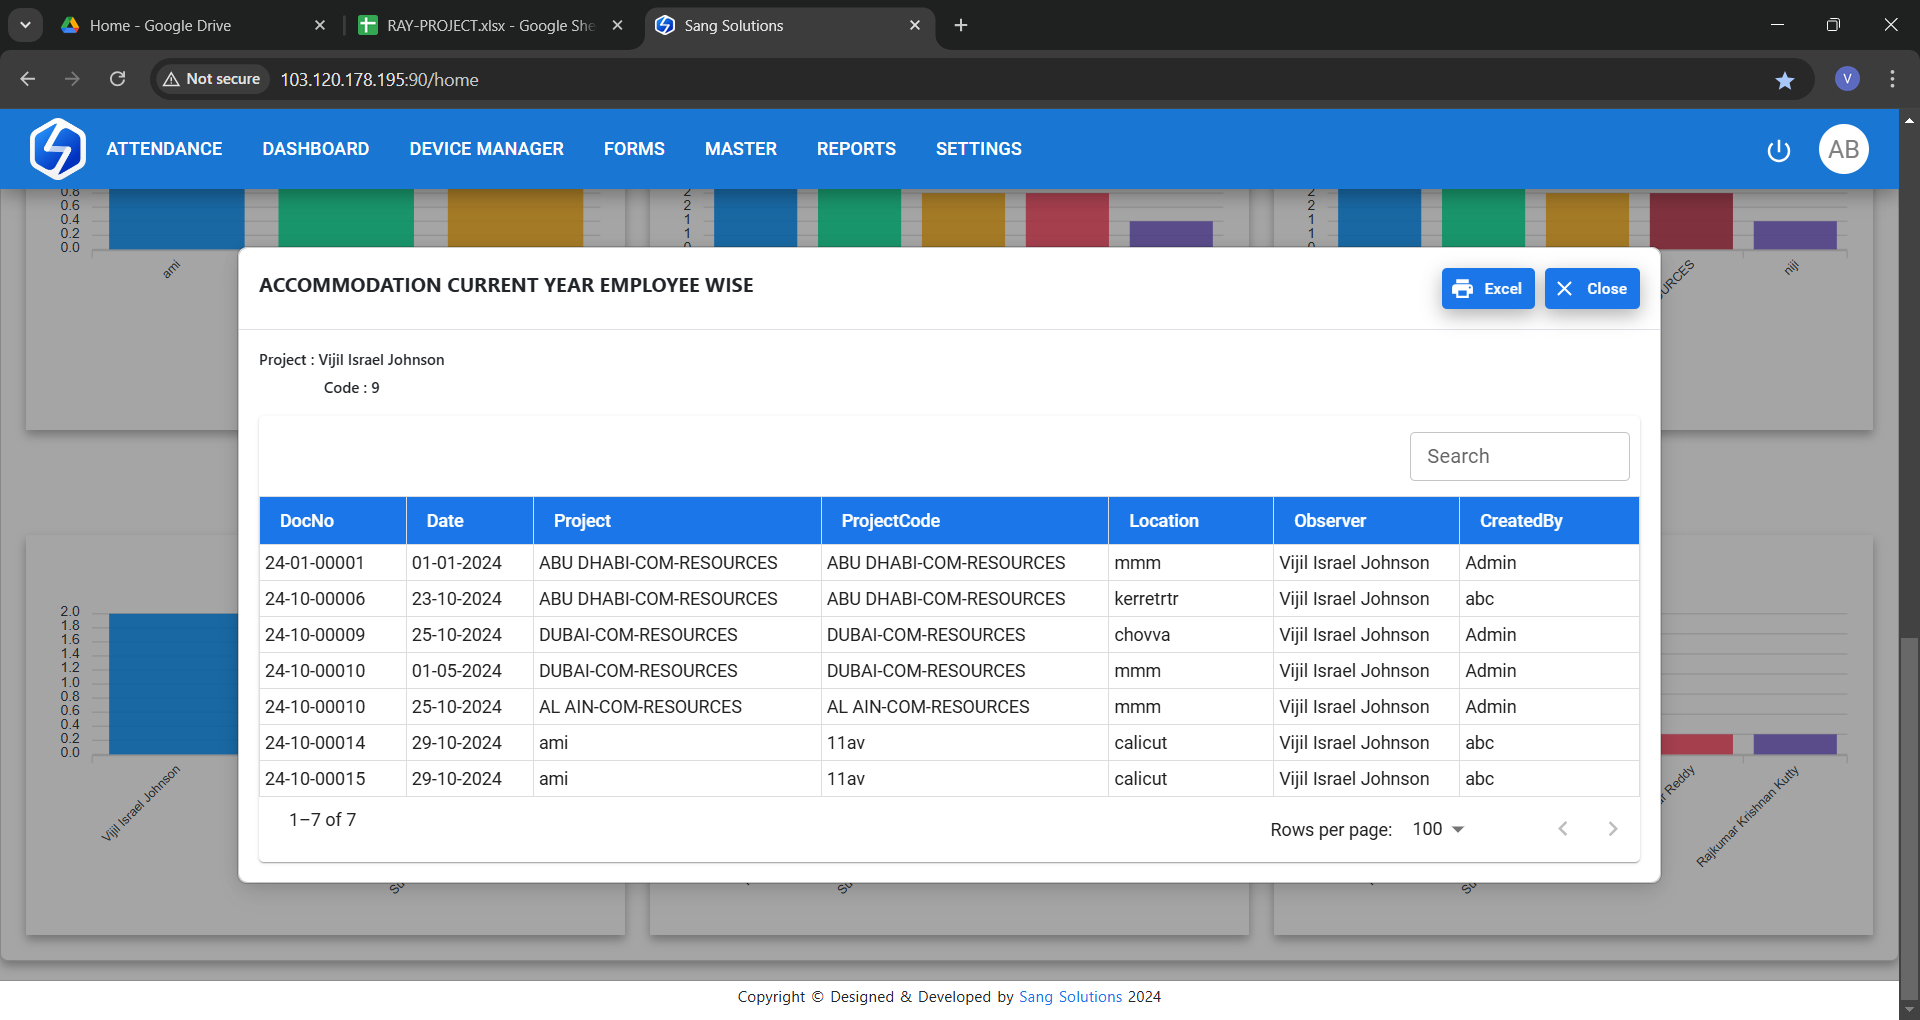Open the Chrome three-dot menu
The width and height of the screenshot is (1920, 1020).
tap(1892, 79)
